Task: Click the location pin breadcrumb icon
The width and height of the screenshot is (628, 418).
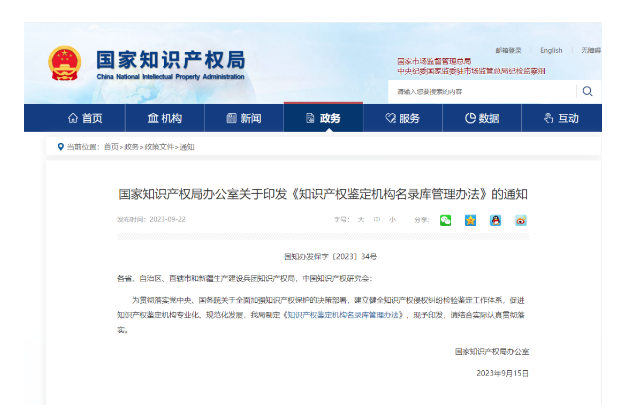Action: (60, 147)
